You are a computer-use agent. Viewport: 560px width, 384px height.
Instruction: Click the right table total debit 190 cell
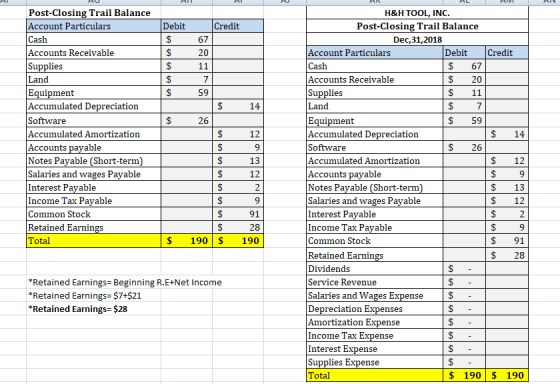pos(464,375)
